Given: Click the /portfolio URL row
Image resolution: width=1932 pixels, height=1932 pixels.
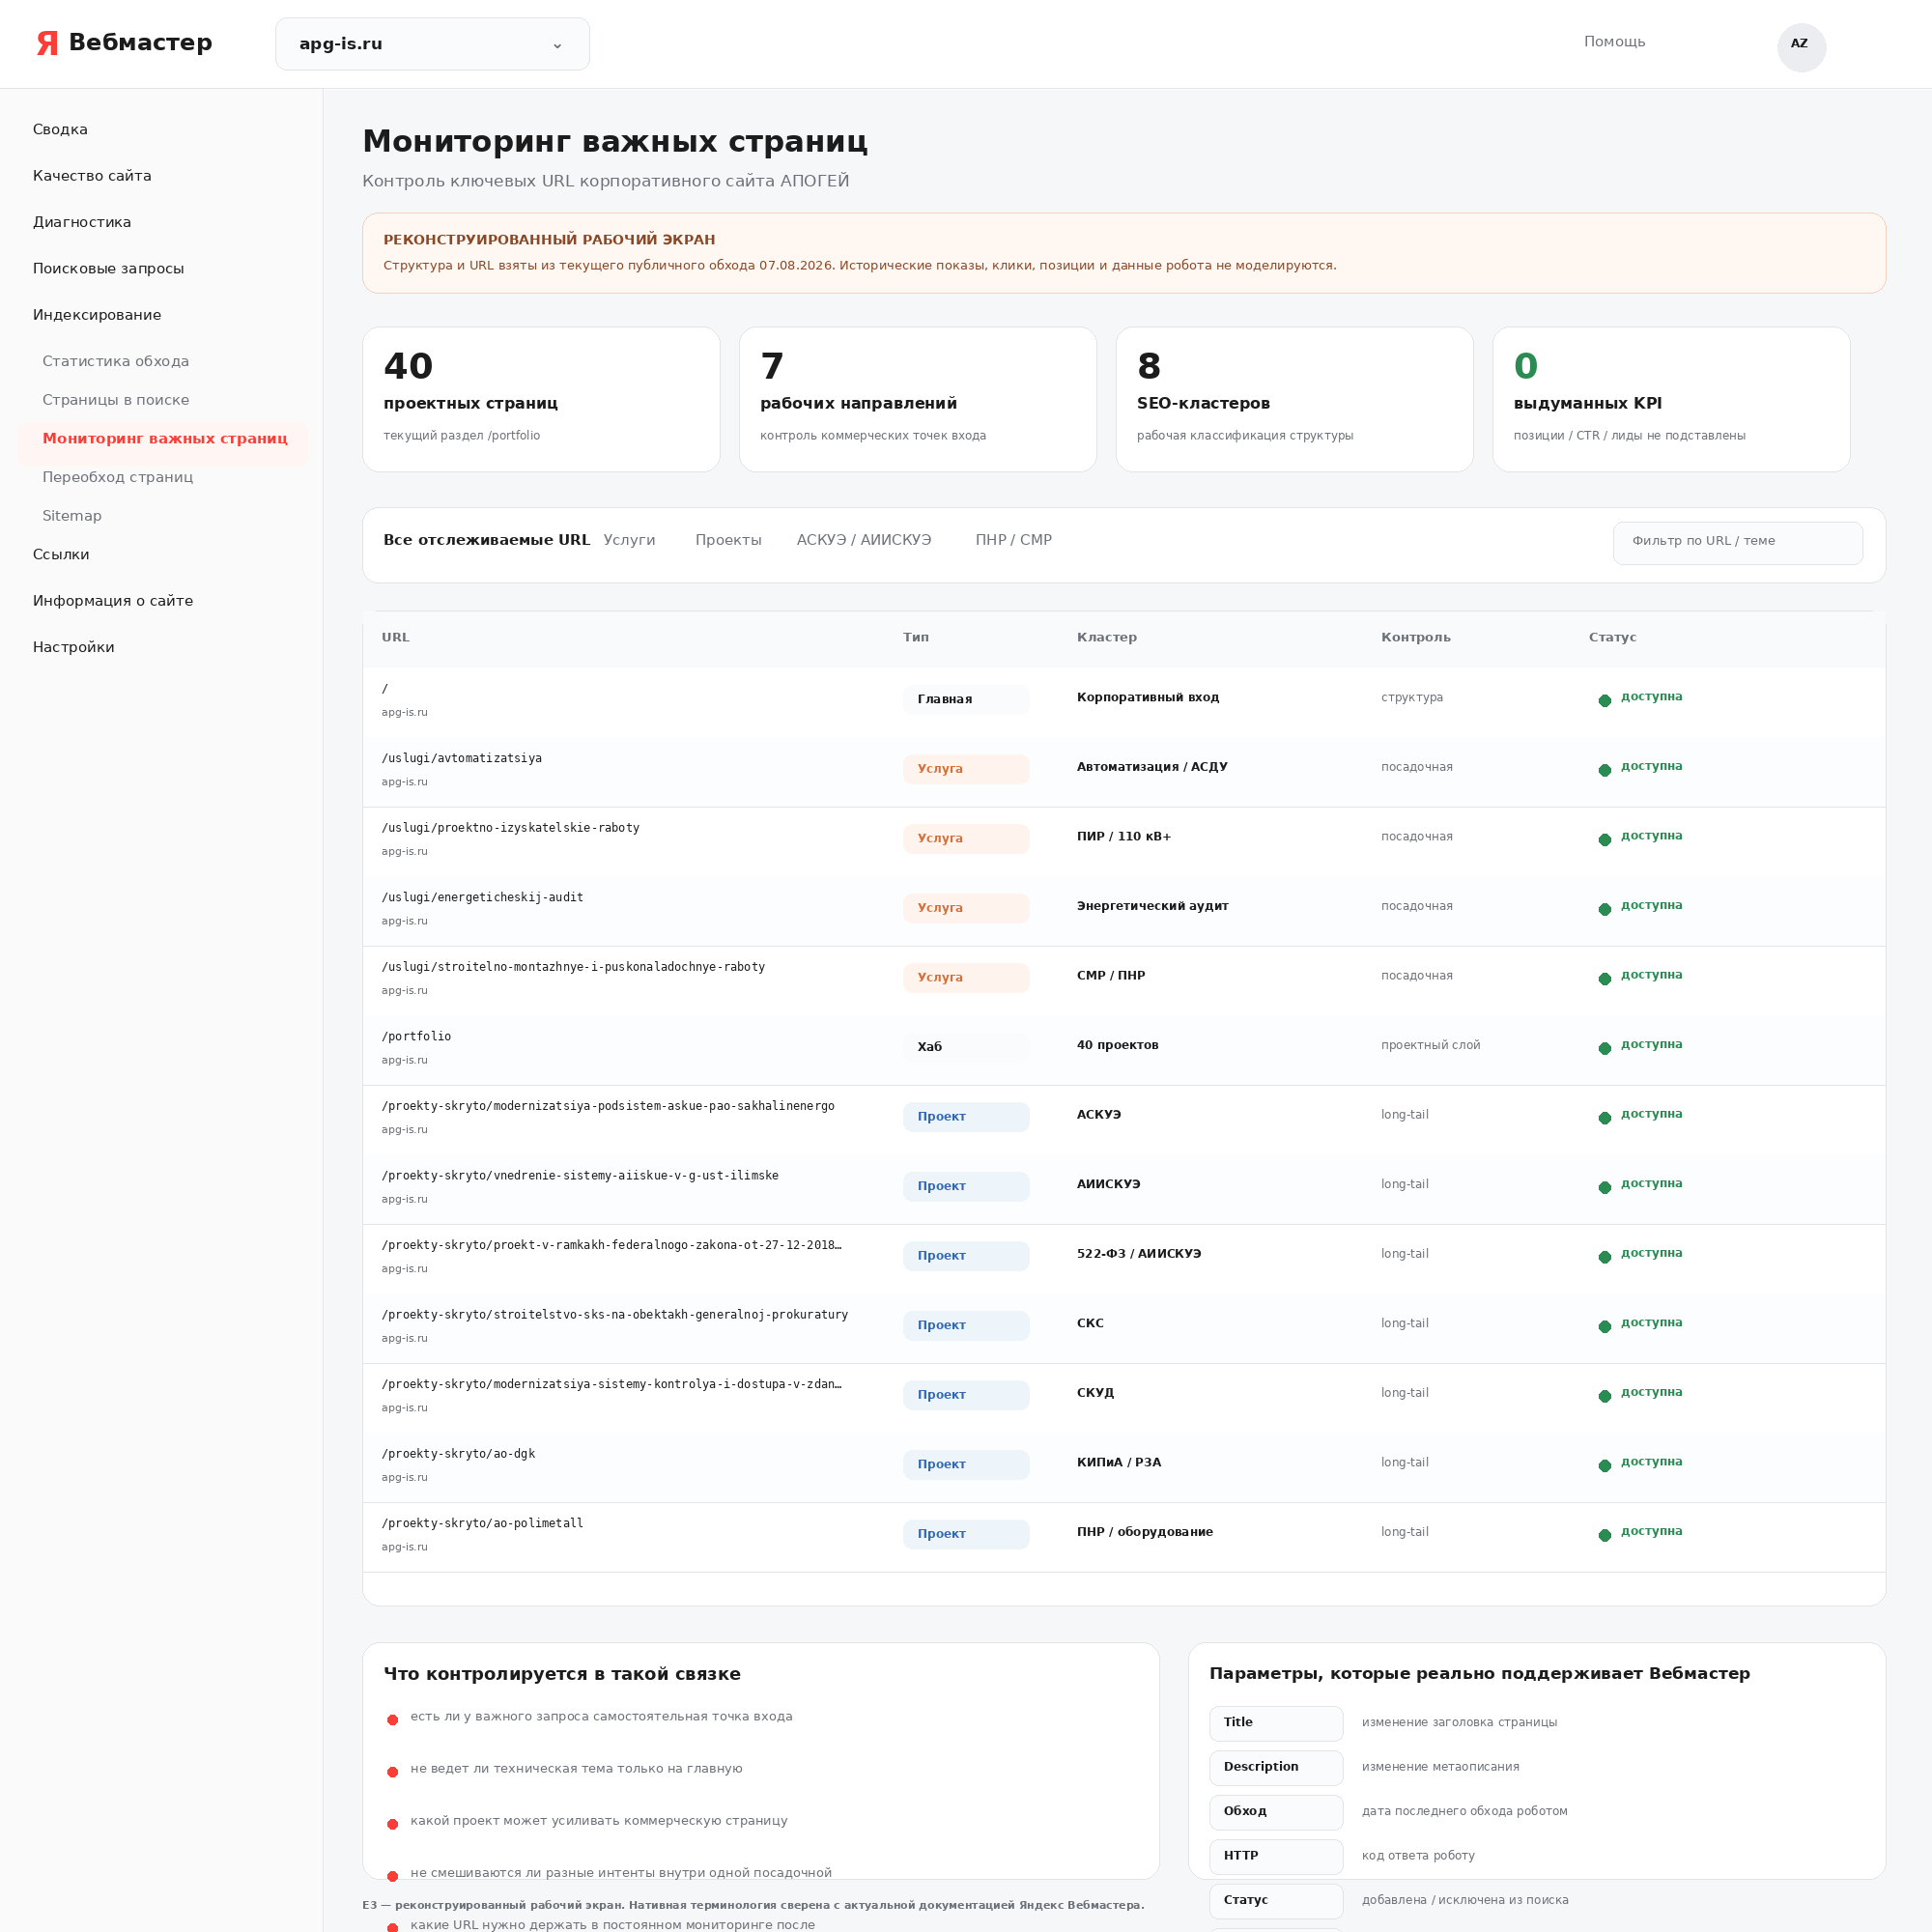Looking at the screenshot, I should [1124, 1050].
